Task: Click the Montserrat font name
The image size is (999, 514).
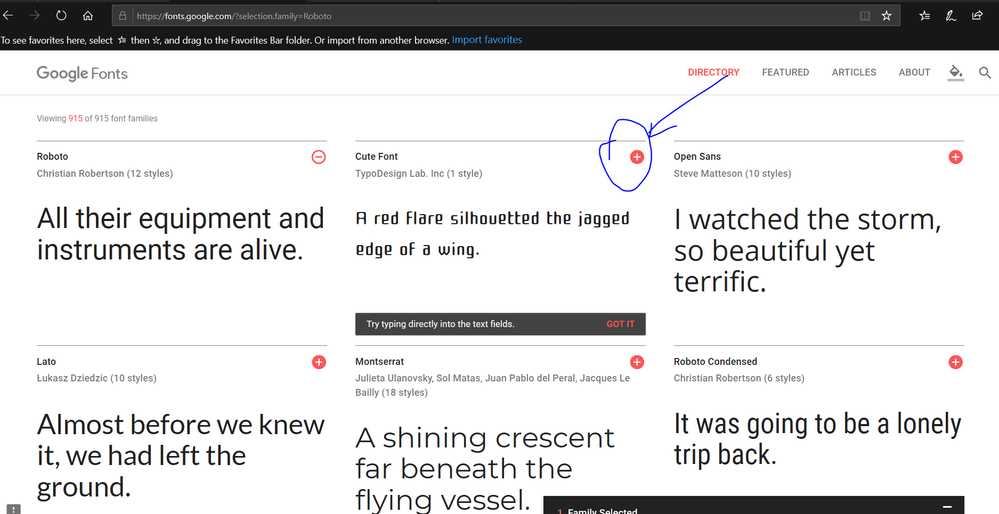Action: pyautogui.click(x=380, y=362)
